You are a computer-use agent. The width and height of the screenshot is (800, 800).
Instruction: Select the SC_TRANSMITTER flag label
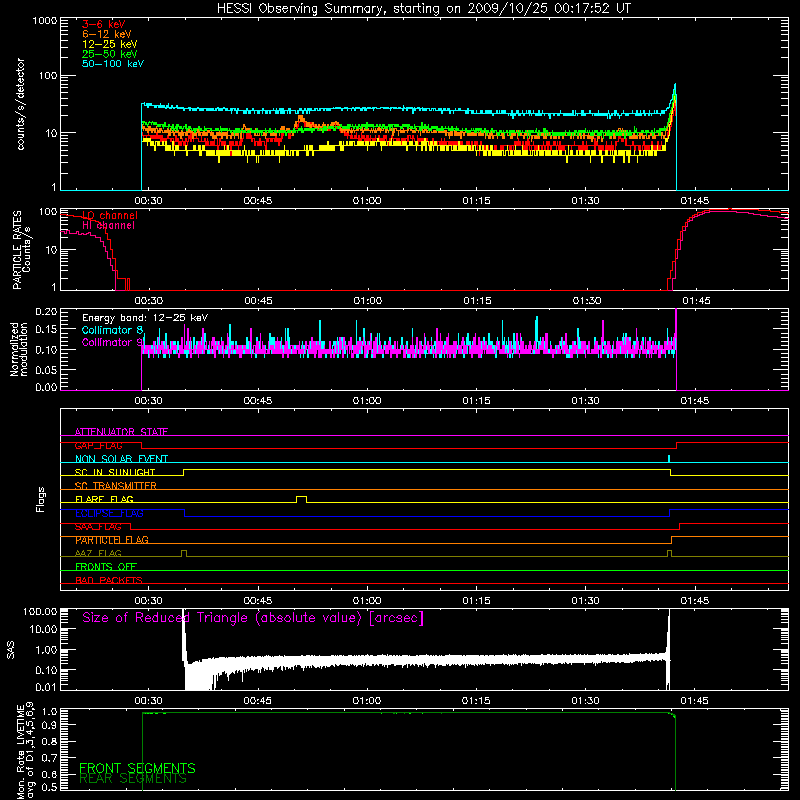(115, 485)
